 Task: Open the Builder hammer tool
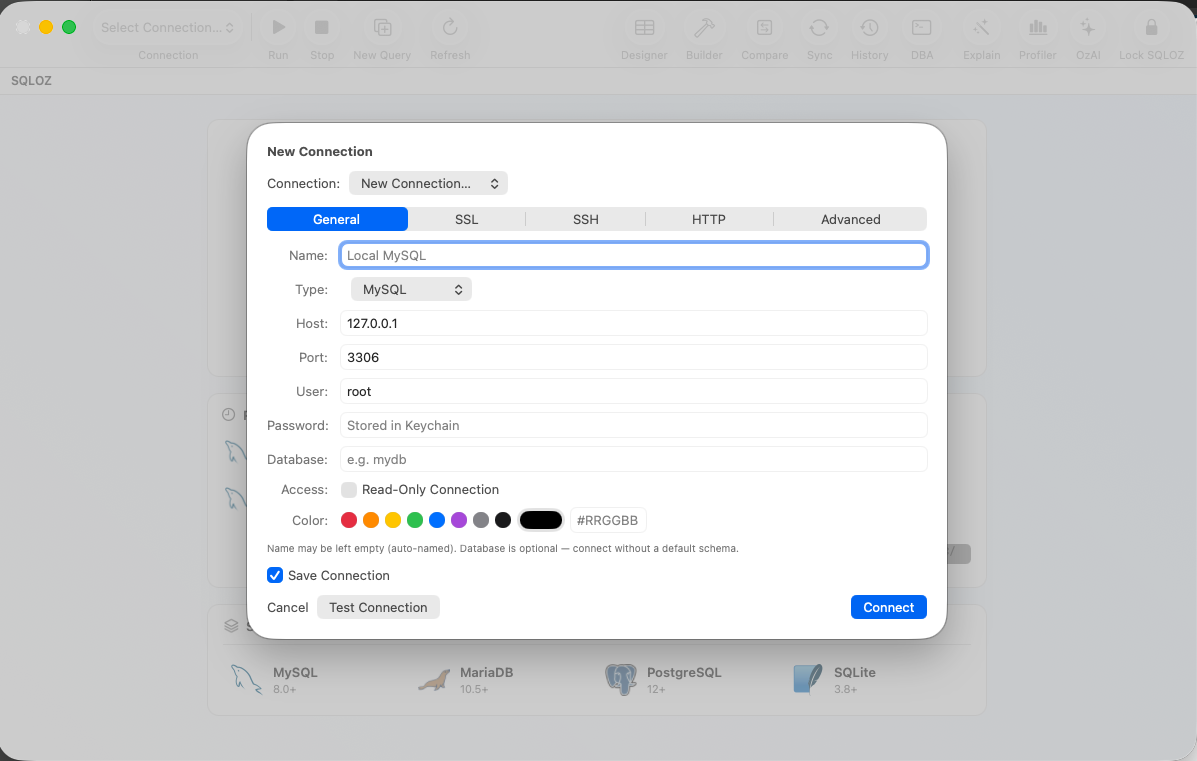pyautogui.click(x=704, y=27)
